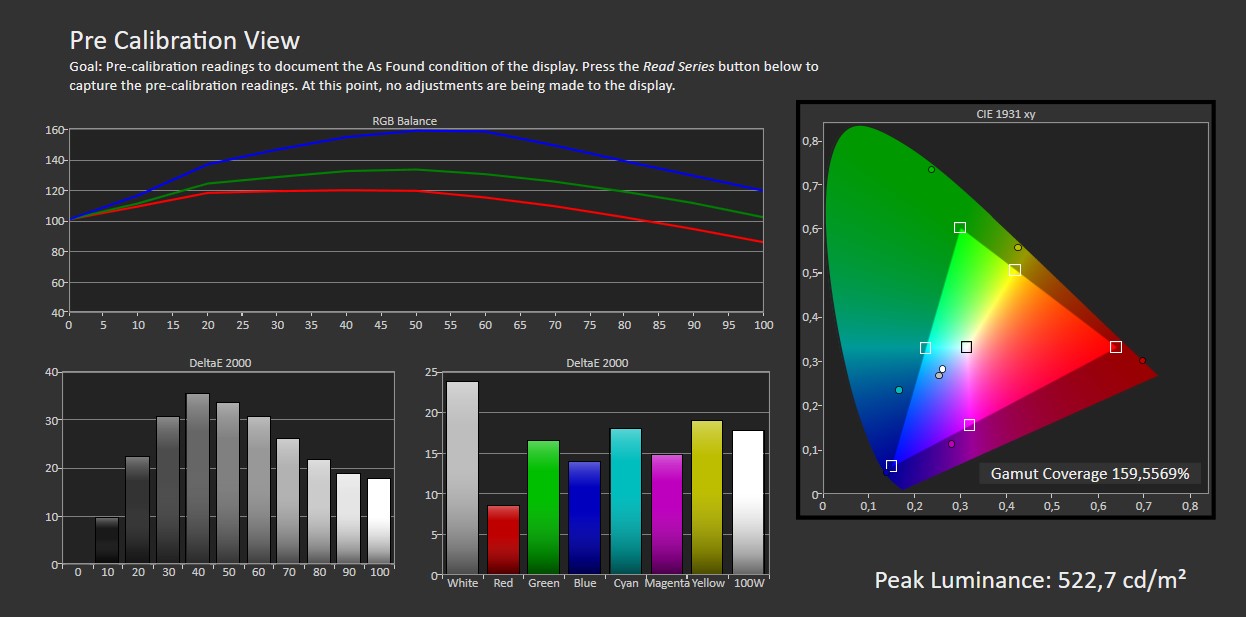Click the Red bar in color DeltaE chart
Screen dimensions: 1246x617
coord(503,539)
